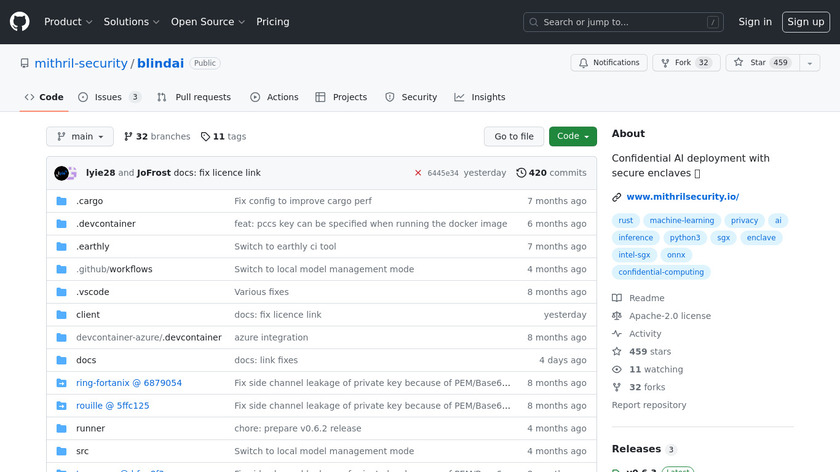
Task: View the 32 branches list
Action: [x=156, y=137]
